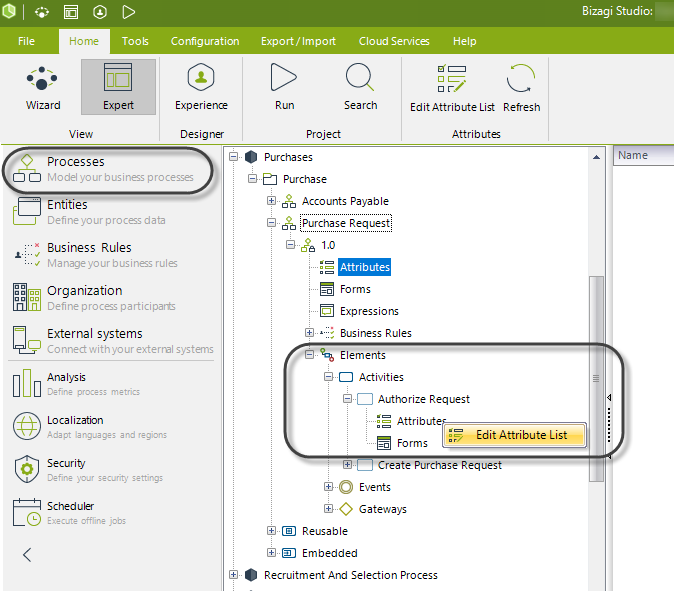Collapse the sidebar with the left chevron
Screen dimensions: 674x591
[x=27, y=555]
